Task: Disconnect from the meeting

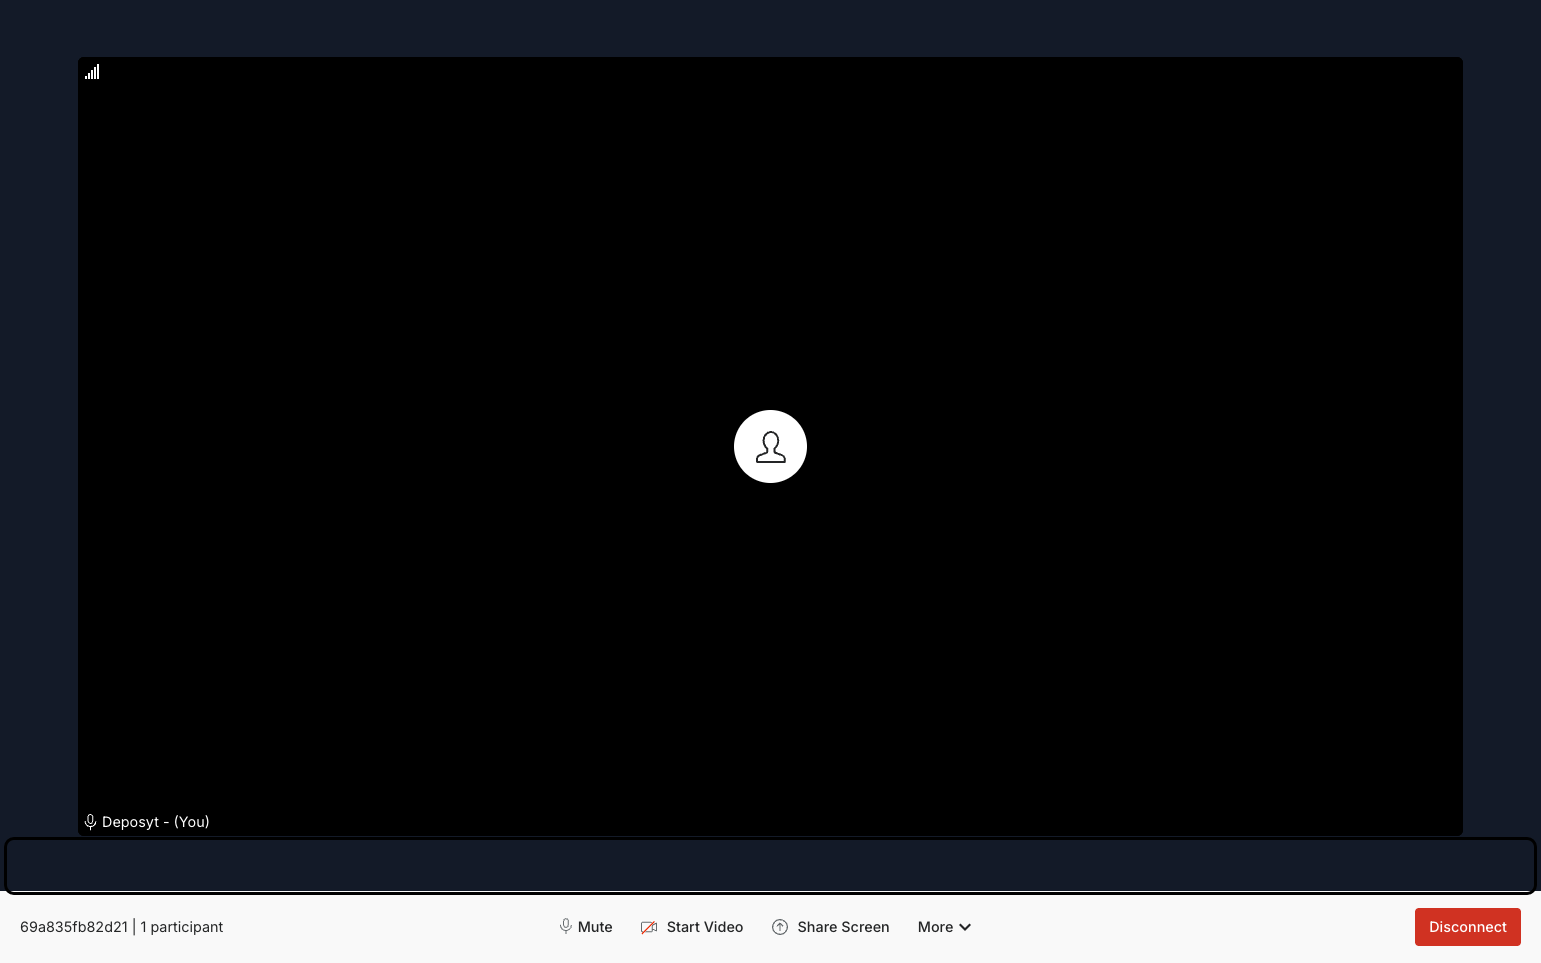Action: 1467,927
